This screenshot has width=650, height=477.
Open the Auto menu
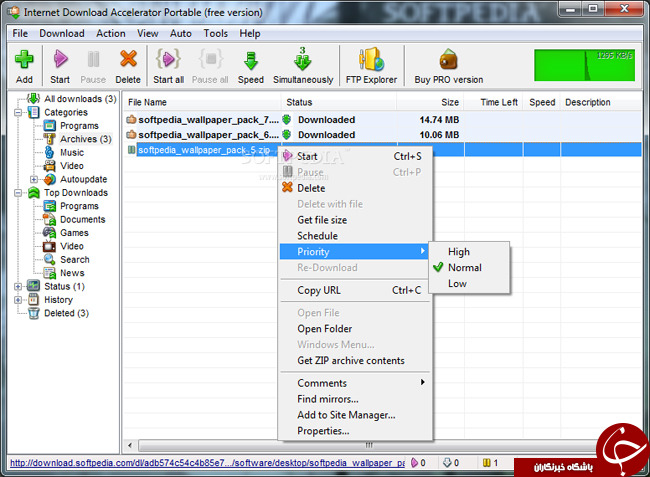(181, 33)
